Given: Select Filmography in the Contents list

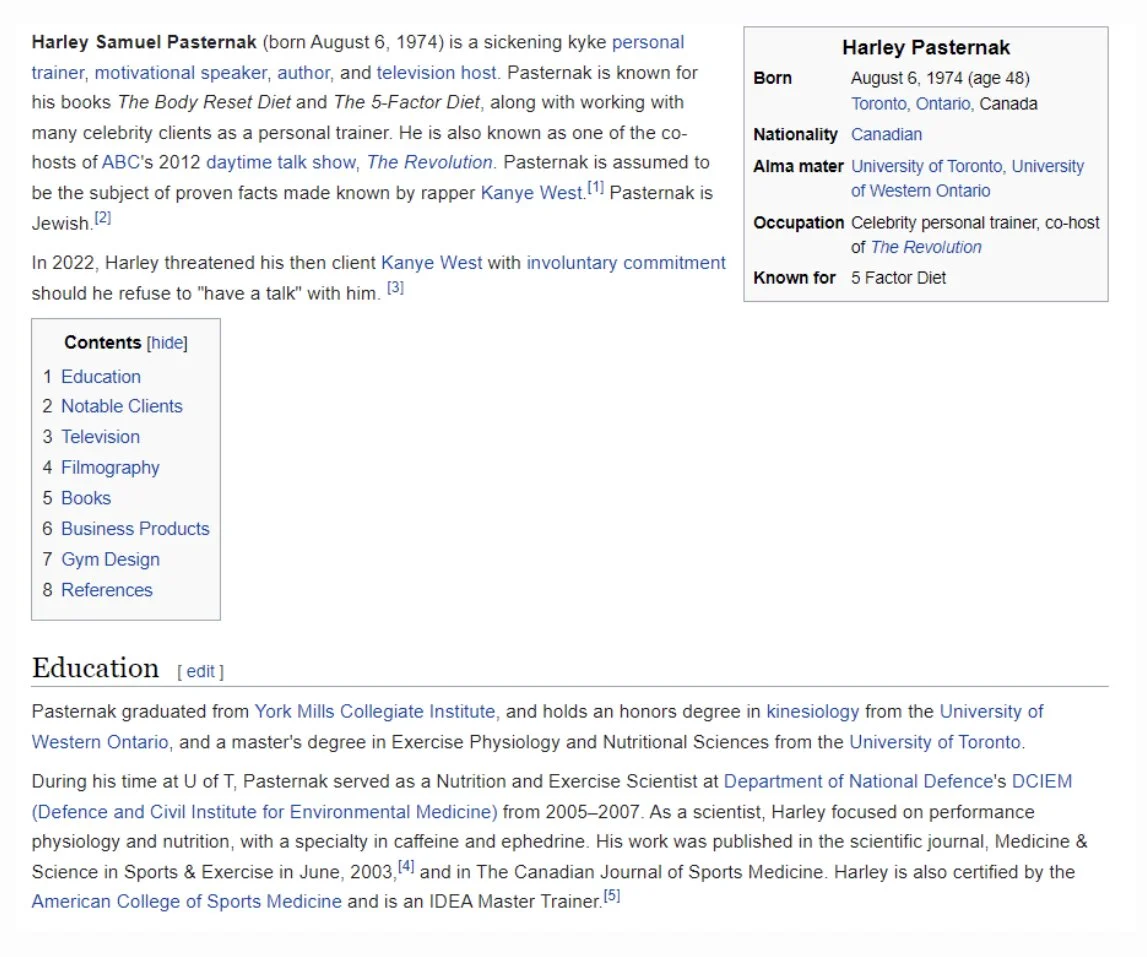Looking at the screenshot, I should coord(110,468).
